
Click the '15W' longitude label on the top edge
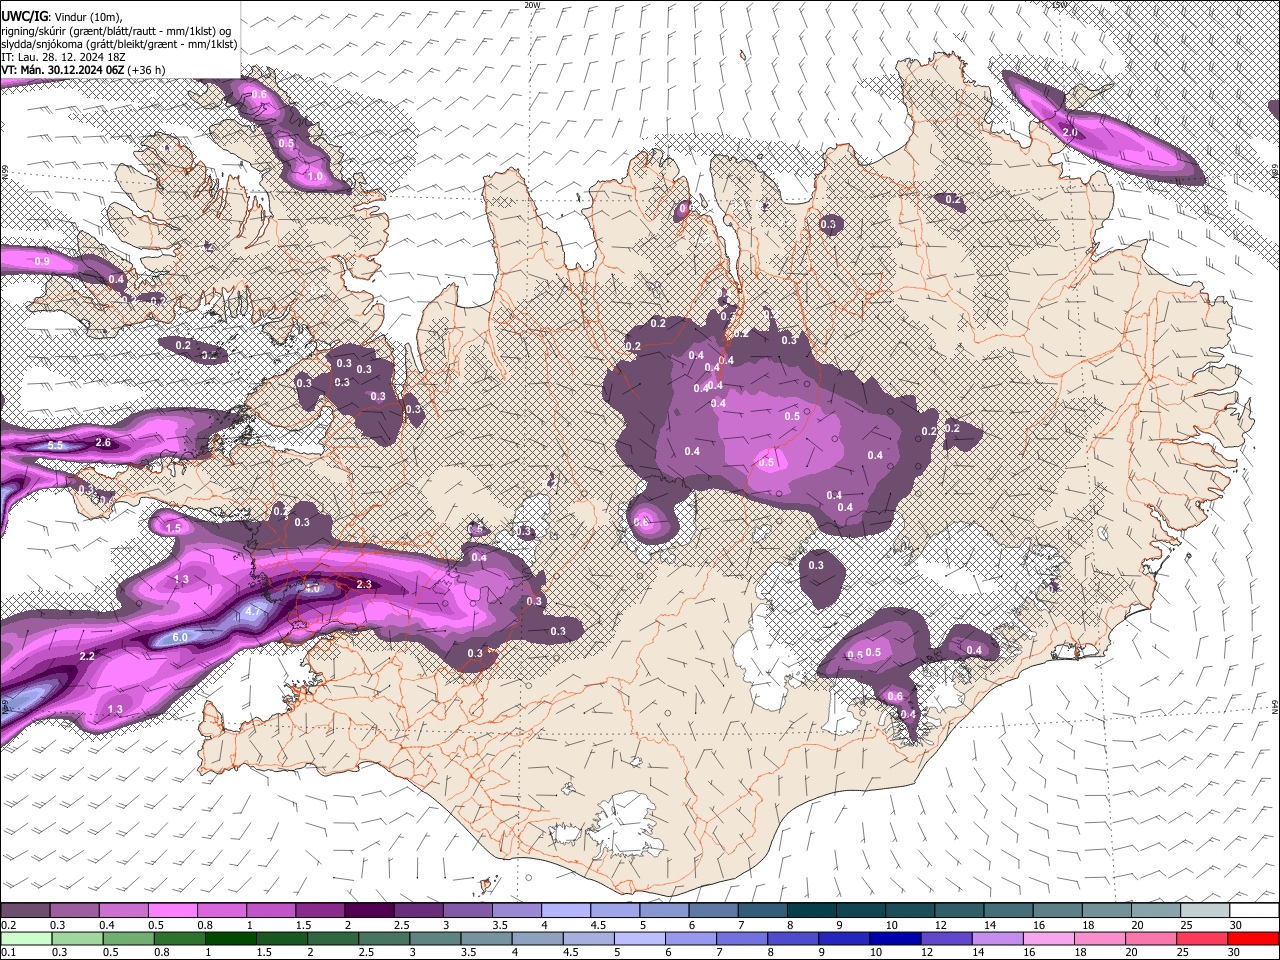1060,5
